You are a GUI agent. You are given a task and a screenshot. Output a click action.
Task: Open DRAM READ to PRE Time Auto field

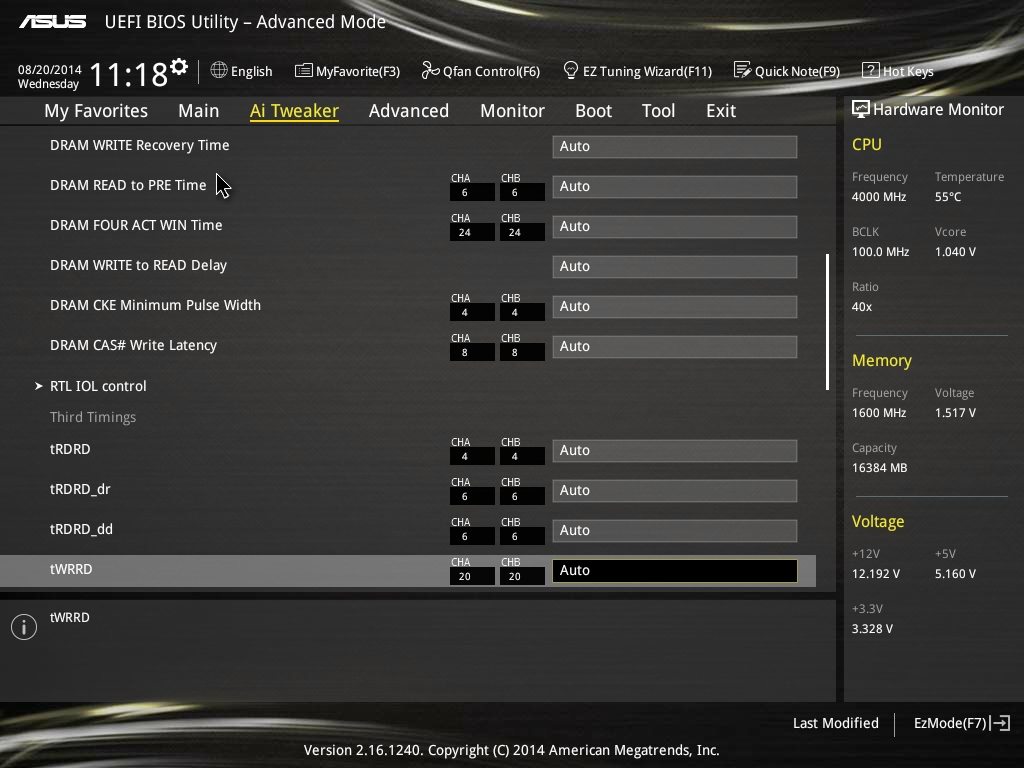(675, 186)
